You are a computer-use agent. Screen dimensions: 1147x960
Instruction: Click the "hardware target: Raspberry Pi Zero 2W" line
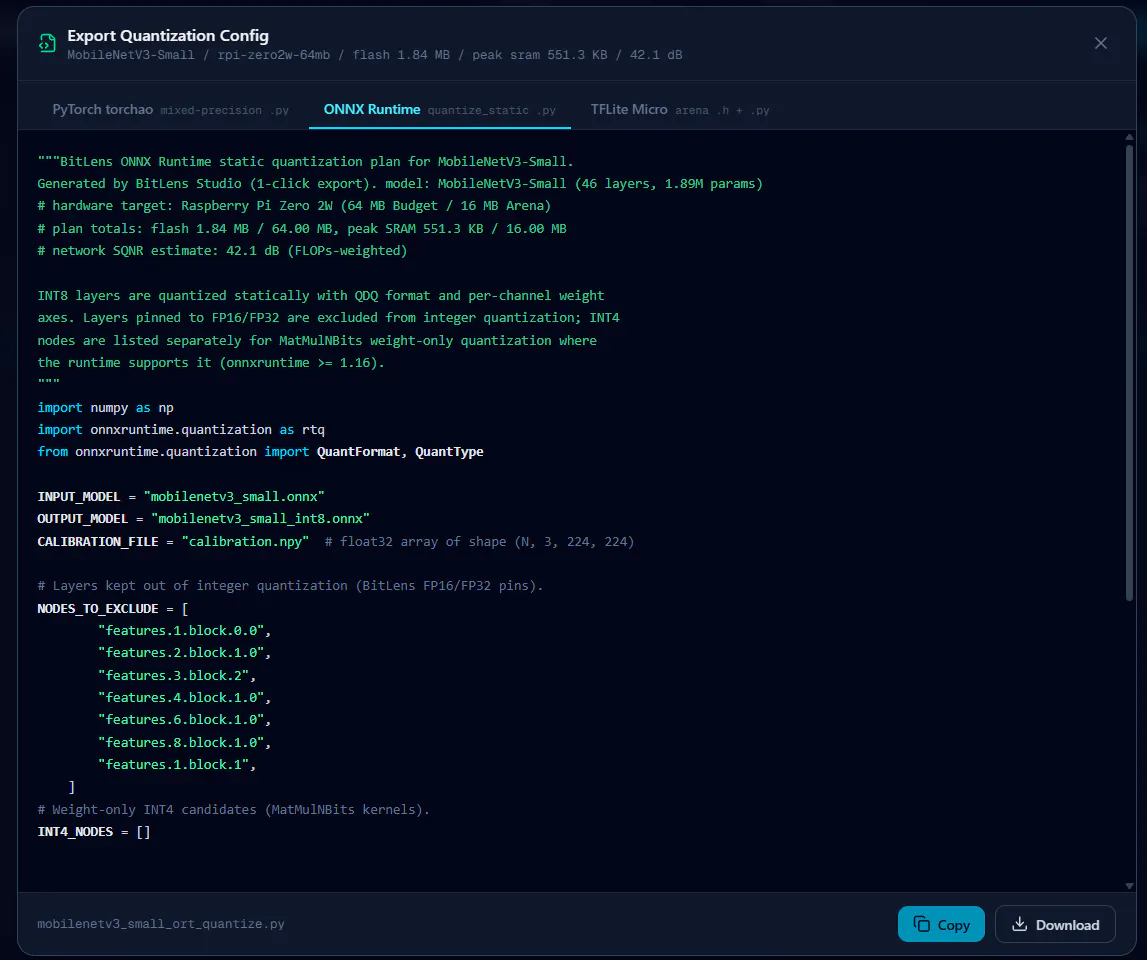coord(294,206)
